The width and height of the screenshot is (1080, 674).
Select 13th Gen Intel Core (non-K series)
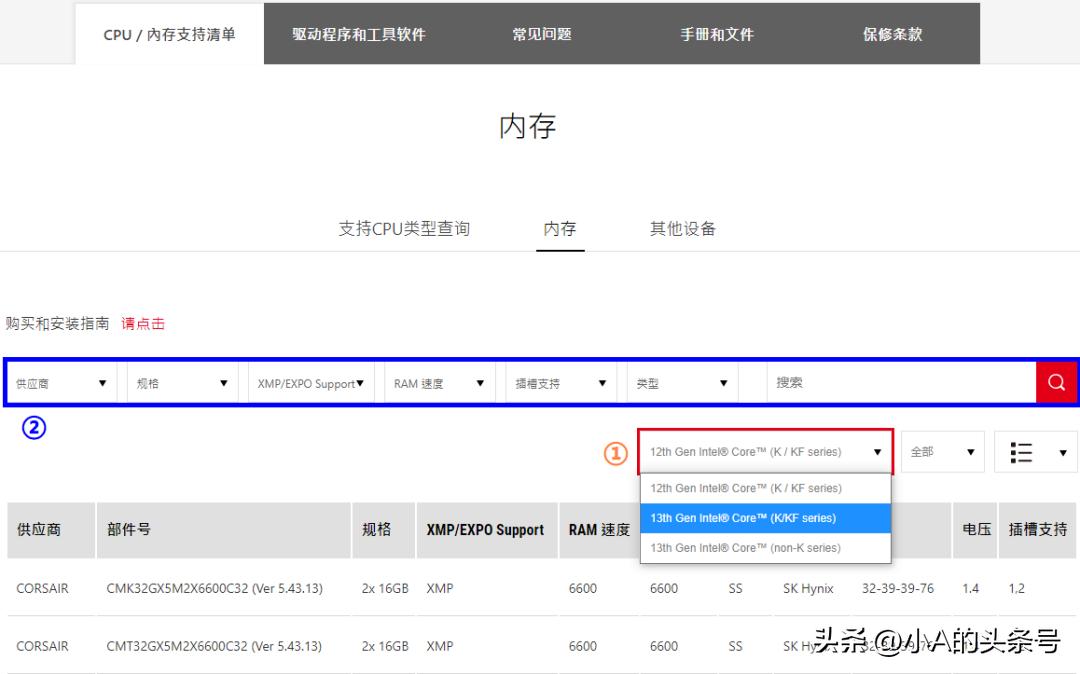coord(765,548)
